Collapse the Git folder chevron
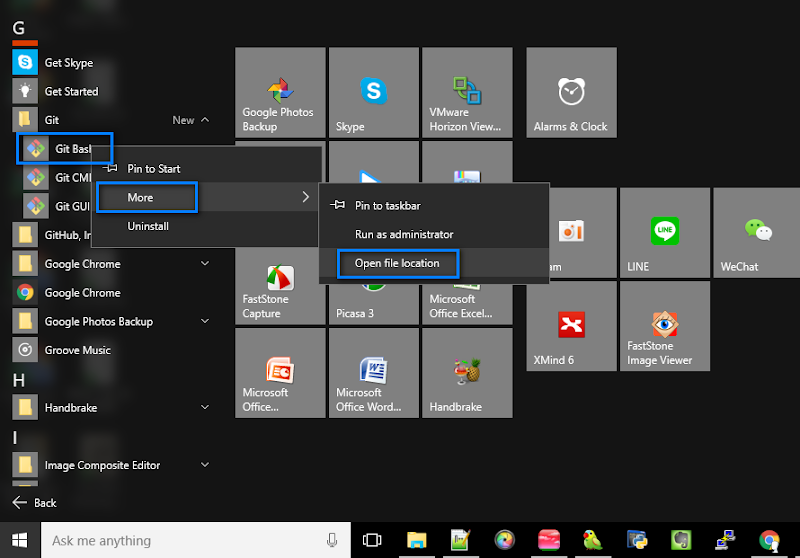Viewport: 800px width, 558px height. (205, 120)
